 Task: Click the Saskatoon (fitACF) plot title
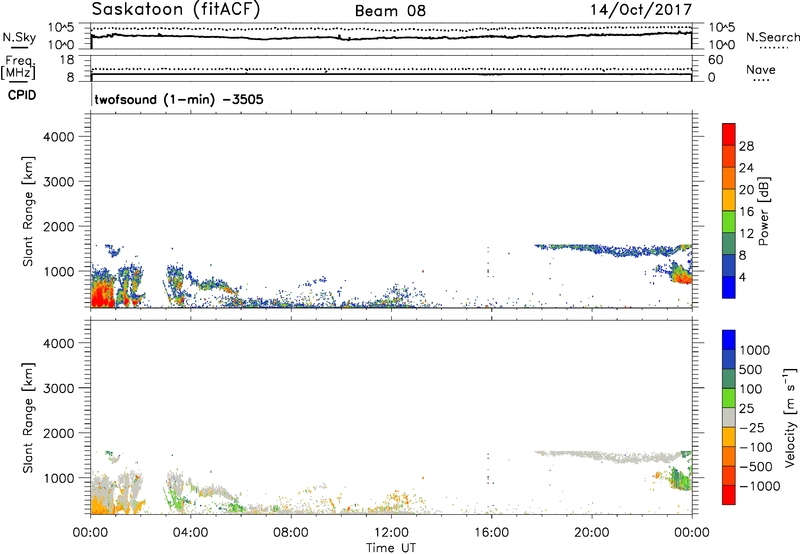[x=176, y=10]
